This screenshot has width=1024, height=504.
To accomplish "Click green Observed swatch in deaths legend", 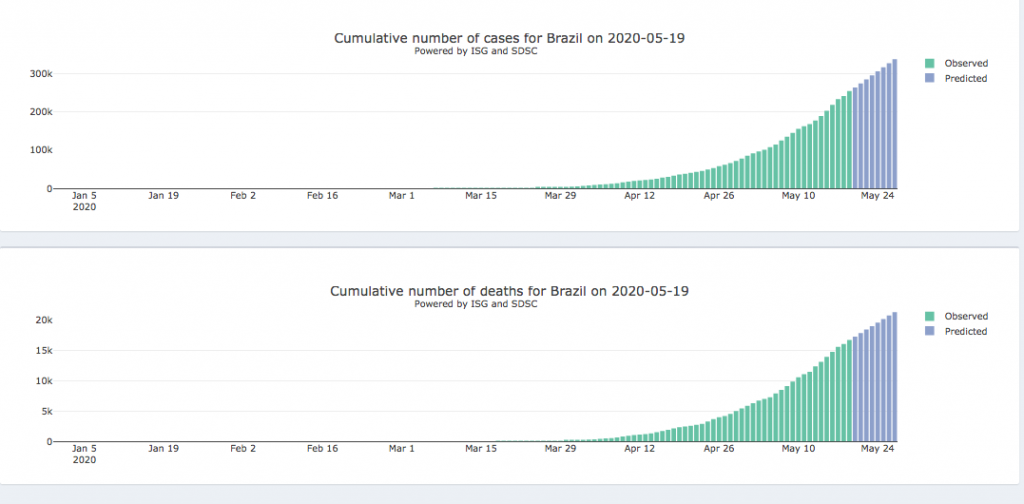I will pos(931,316).
